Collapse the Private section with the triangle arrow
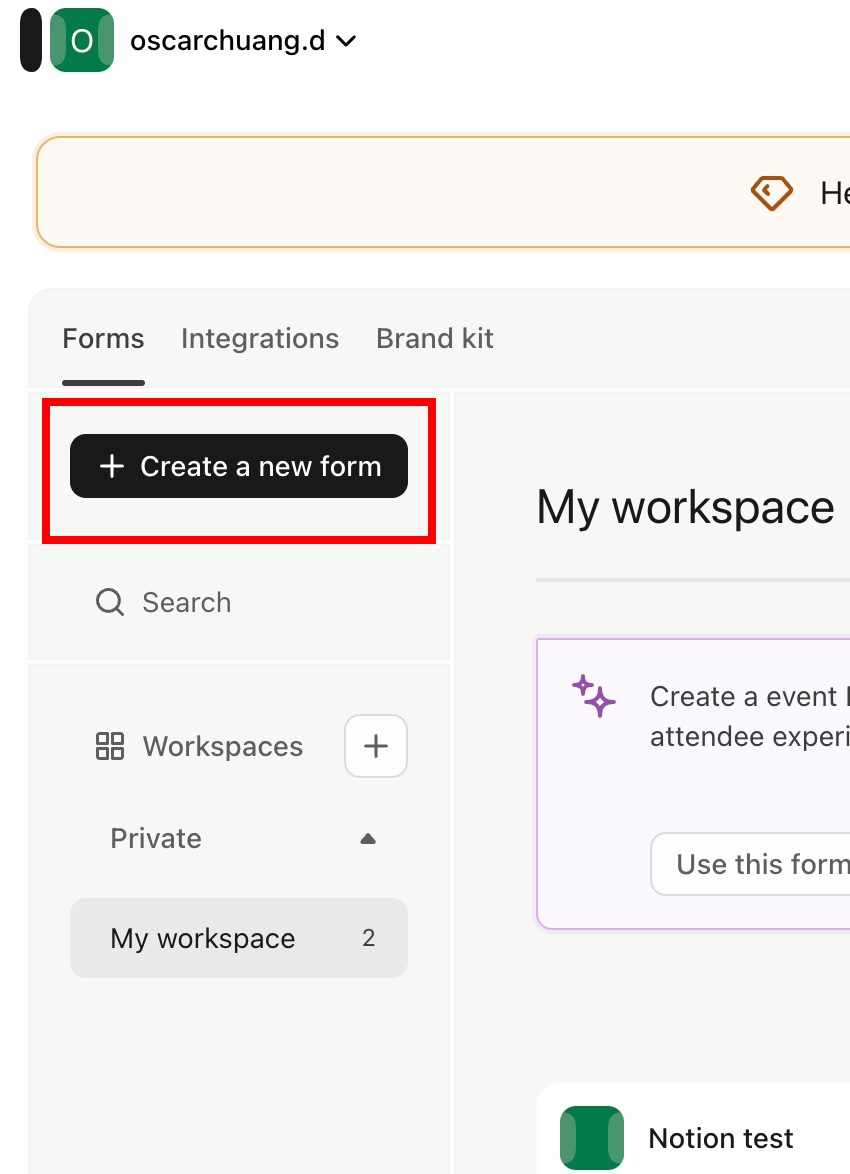 coord(368,838)
